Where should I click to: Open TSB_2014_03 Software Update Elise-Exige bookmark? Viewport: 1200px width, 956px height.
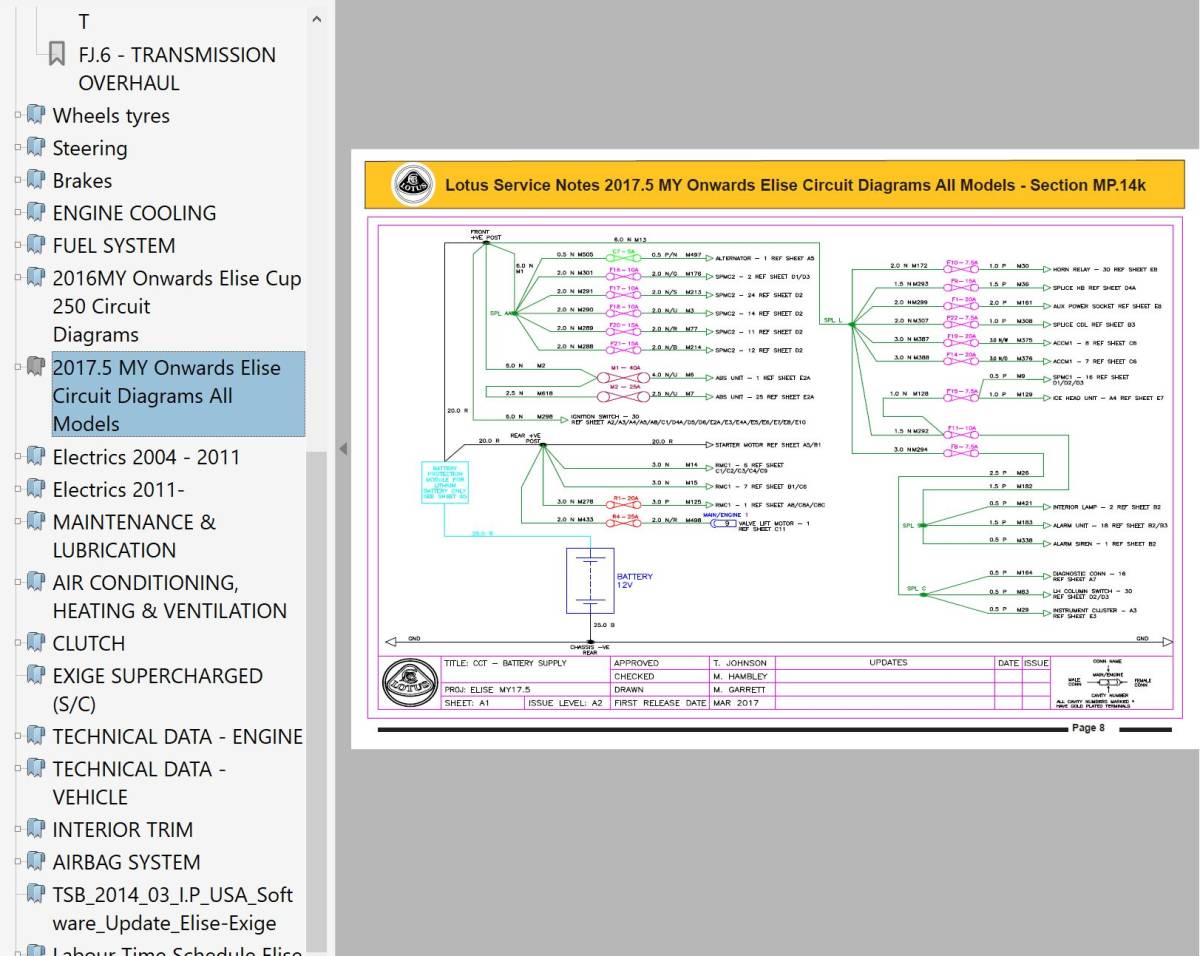(x=172, y=909)
